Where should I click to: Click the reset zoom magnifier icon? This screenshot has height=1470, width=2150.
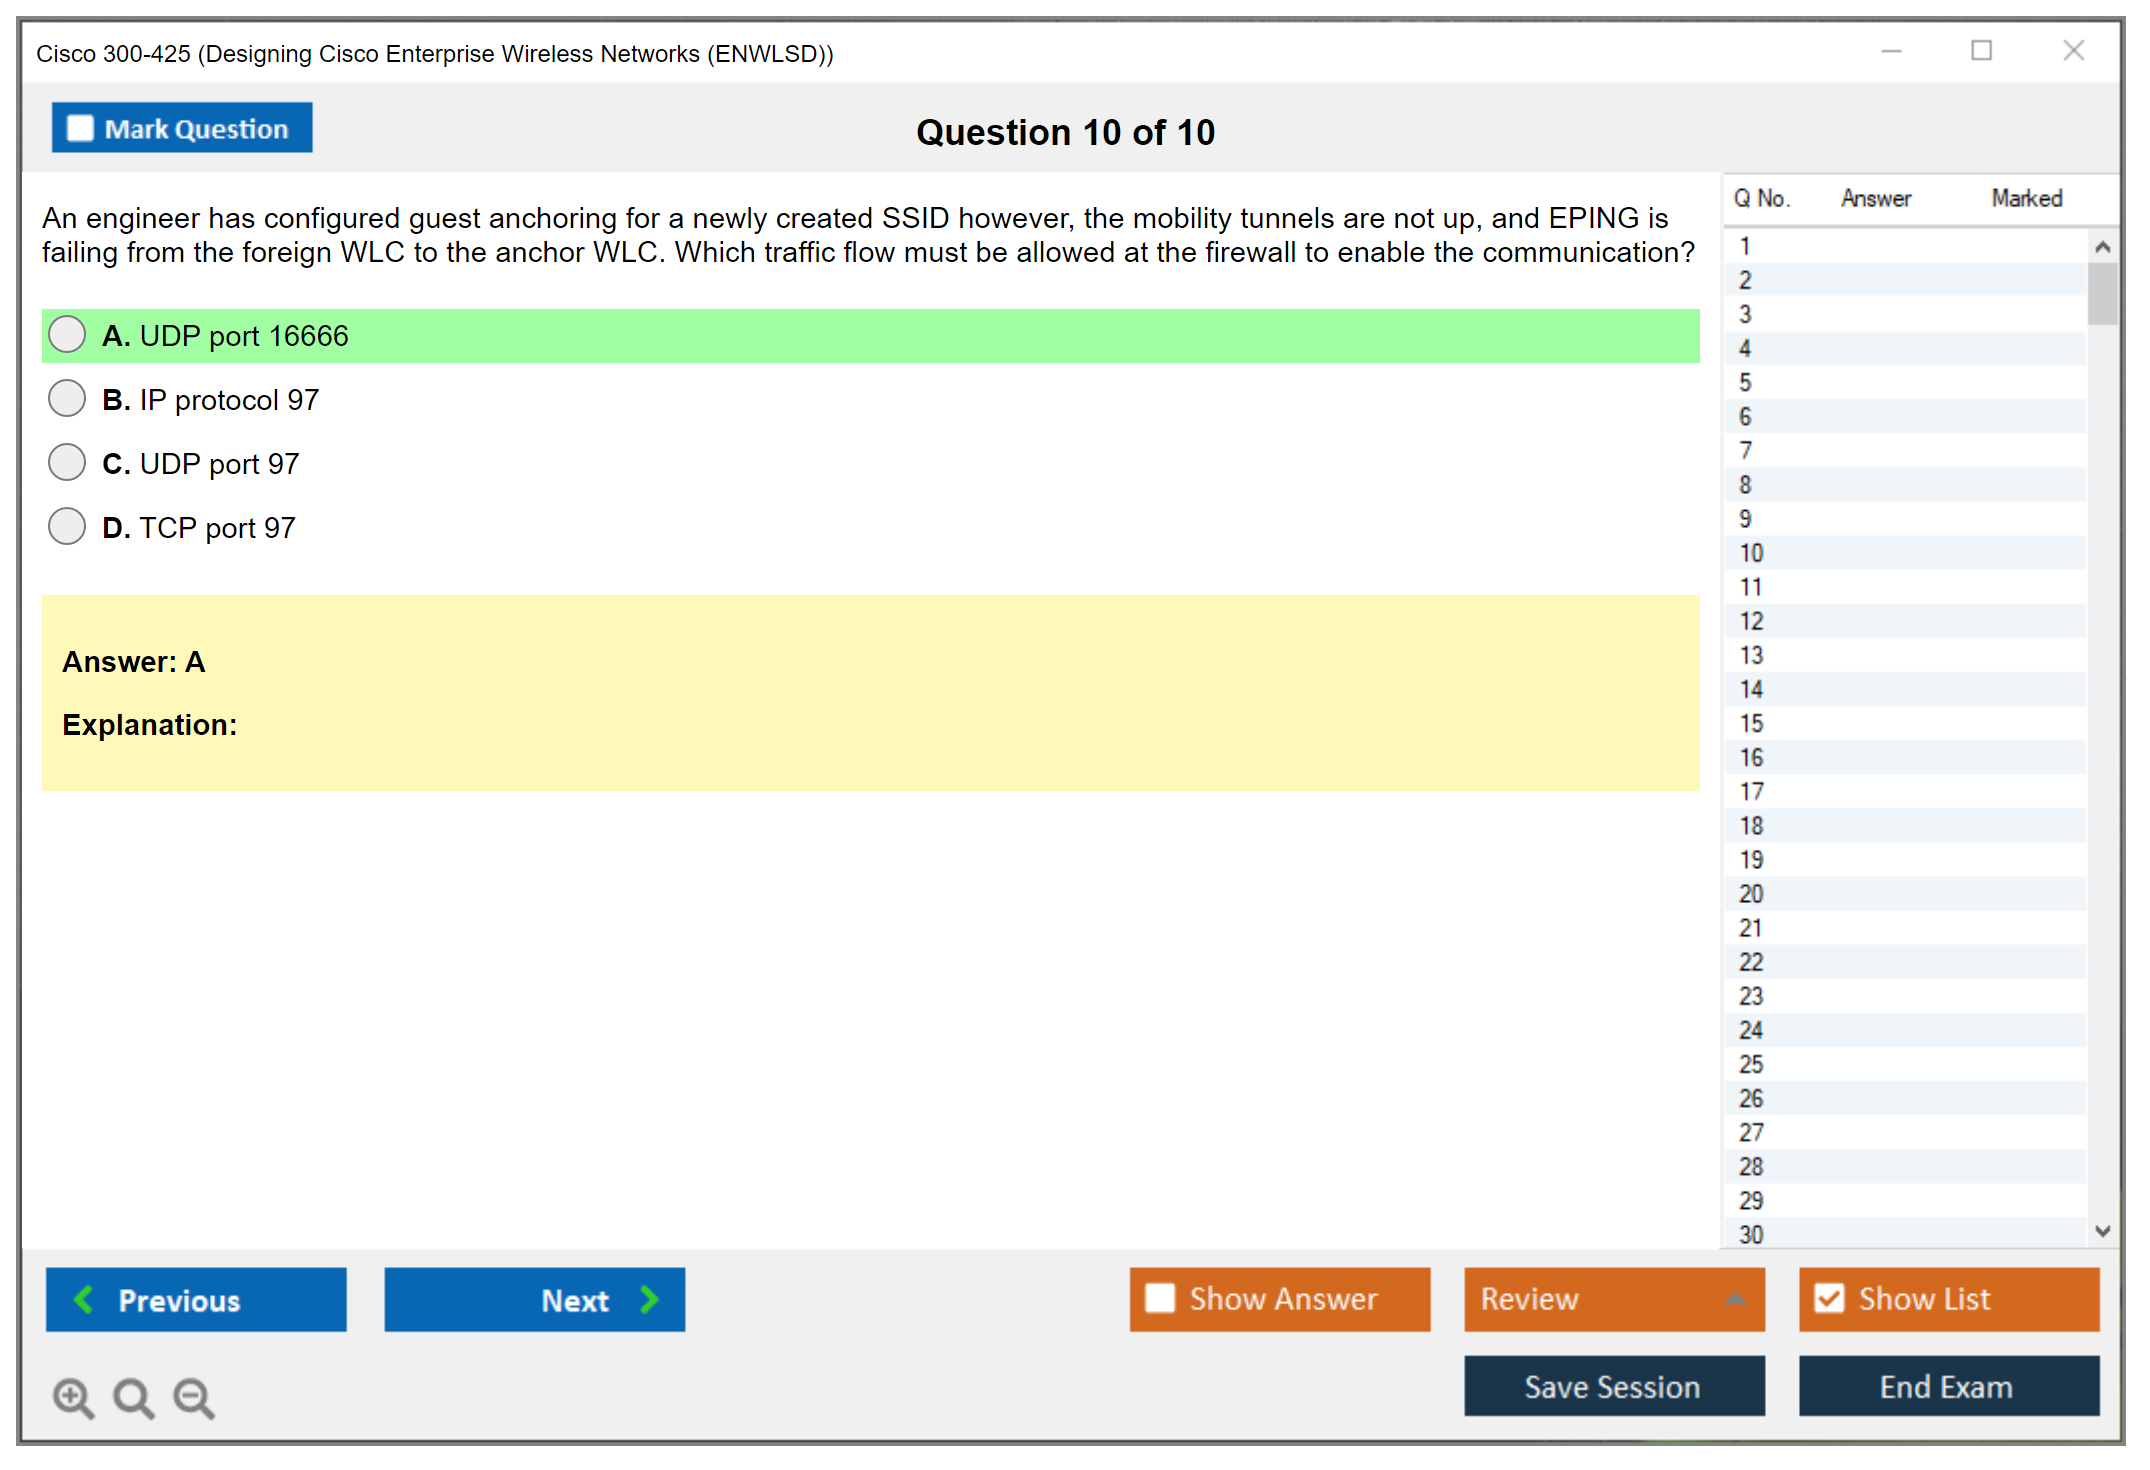(133, 1397)
